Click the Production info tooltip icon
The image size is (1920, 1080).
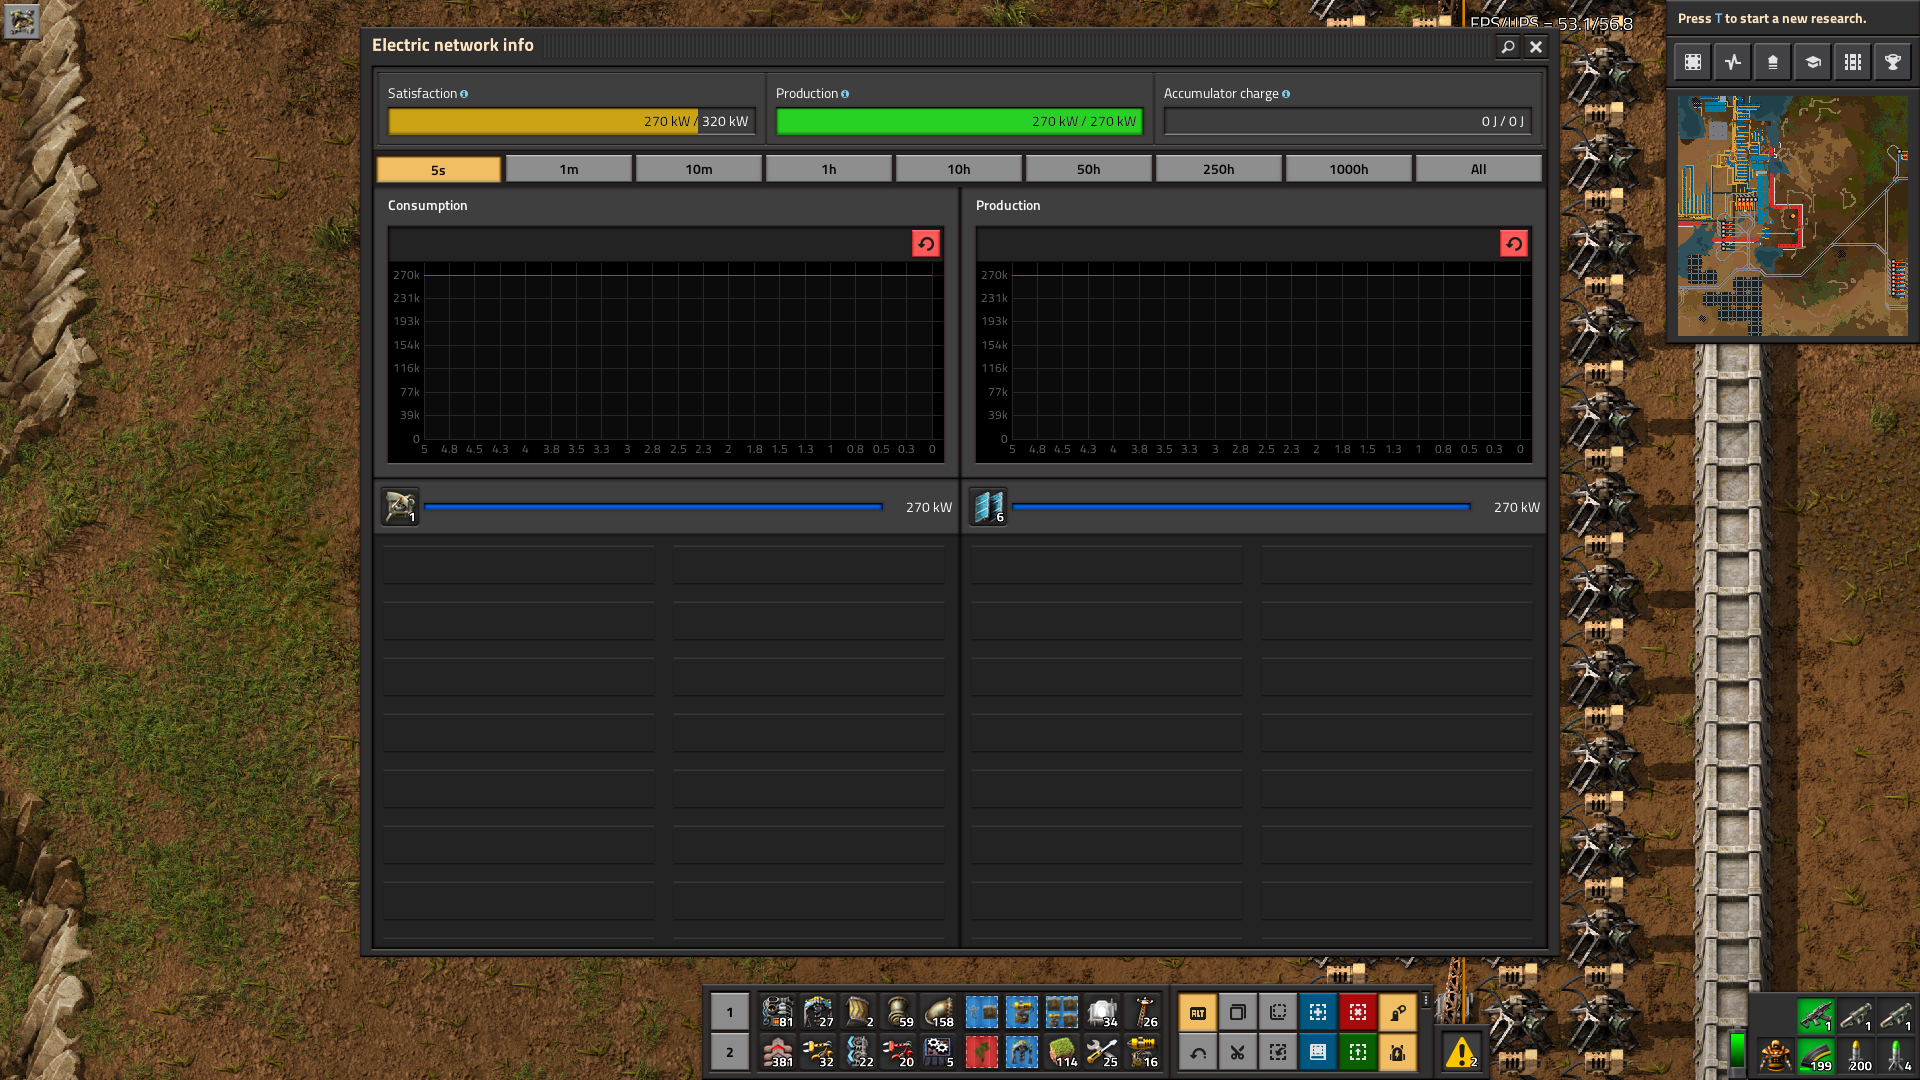845,94
